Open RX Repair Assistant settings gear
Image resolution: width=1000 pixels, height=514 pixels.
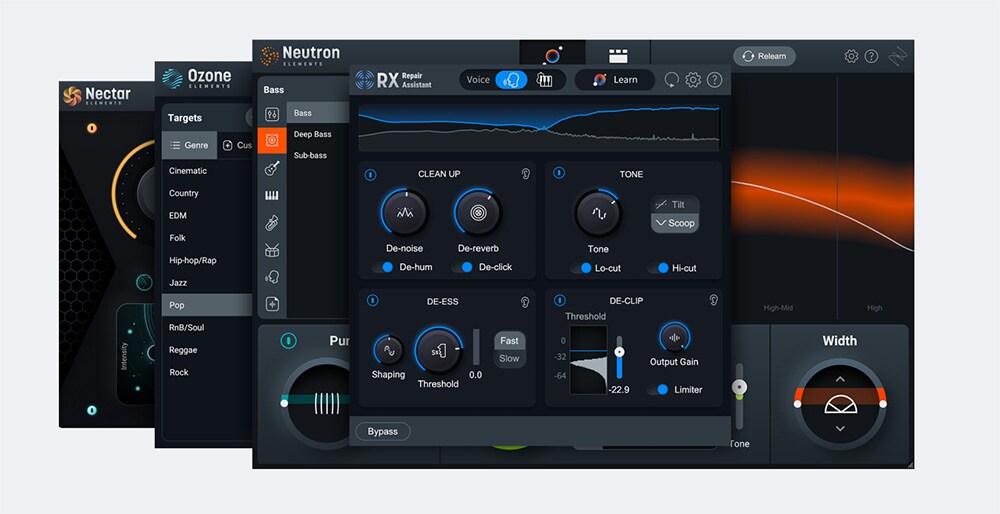pyautogui.click(x=693, y=80)
